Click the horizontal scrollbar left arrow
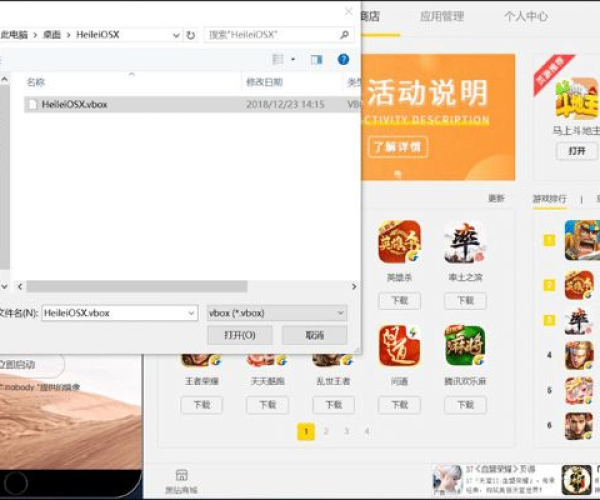 click(x=20, y=286)
